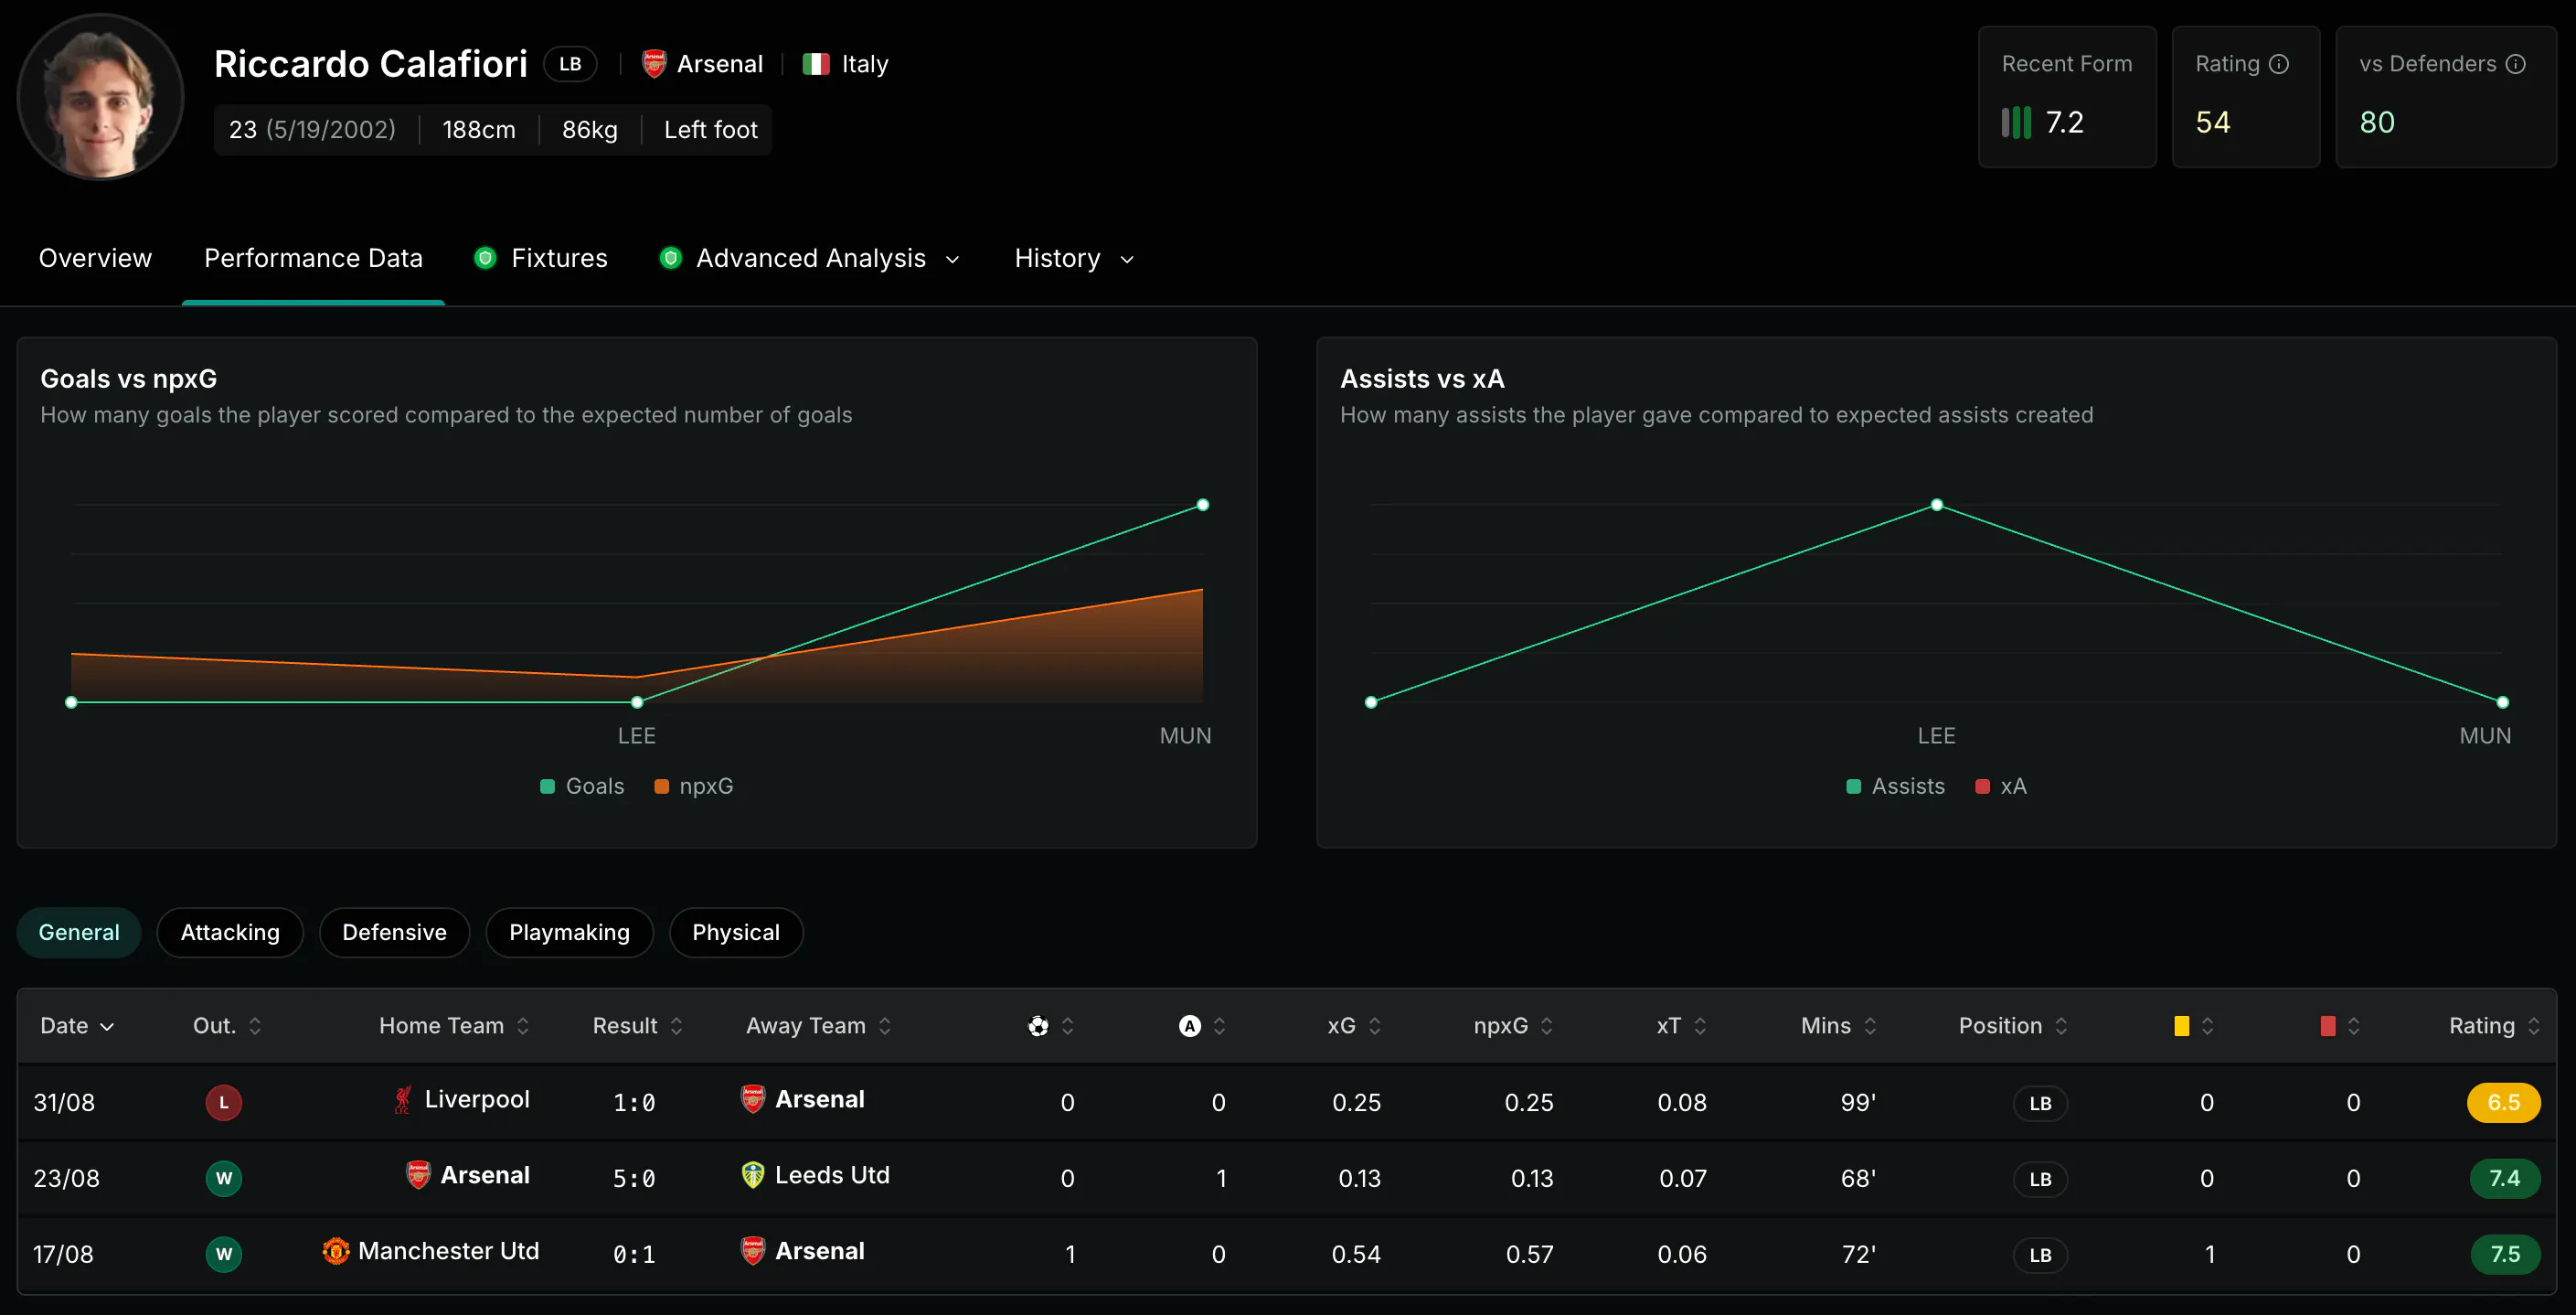Open the 5:0 match result
Image resolution: width=2576 pixels, height=1315 pixels.
point(634,1179)
